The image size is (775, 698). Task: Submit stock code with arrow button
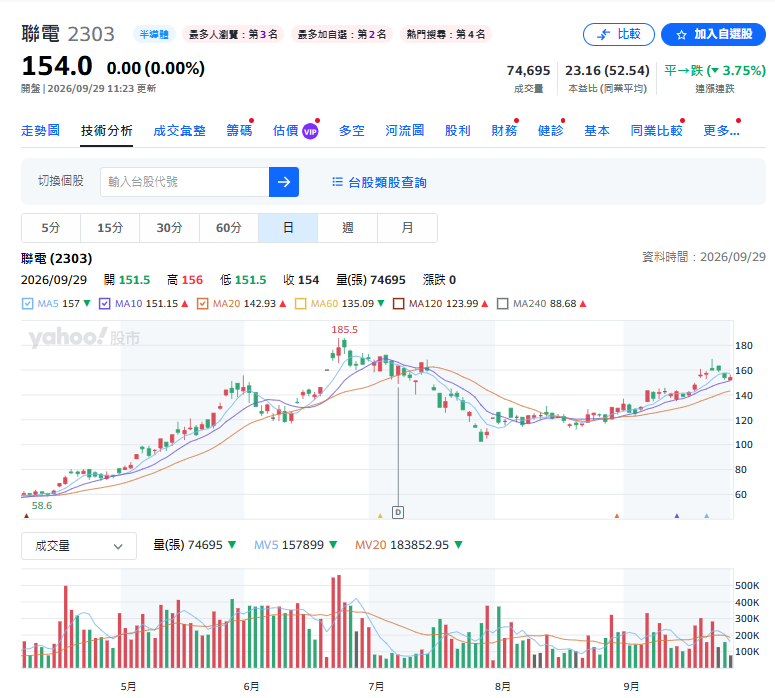point(284,182)
